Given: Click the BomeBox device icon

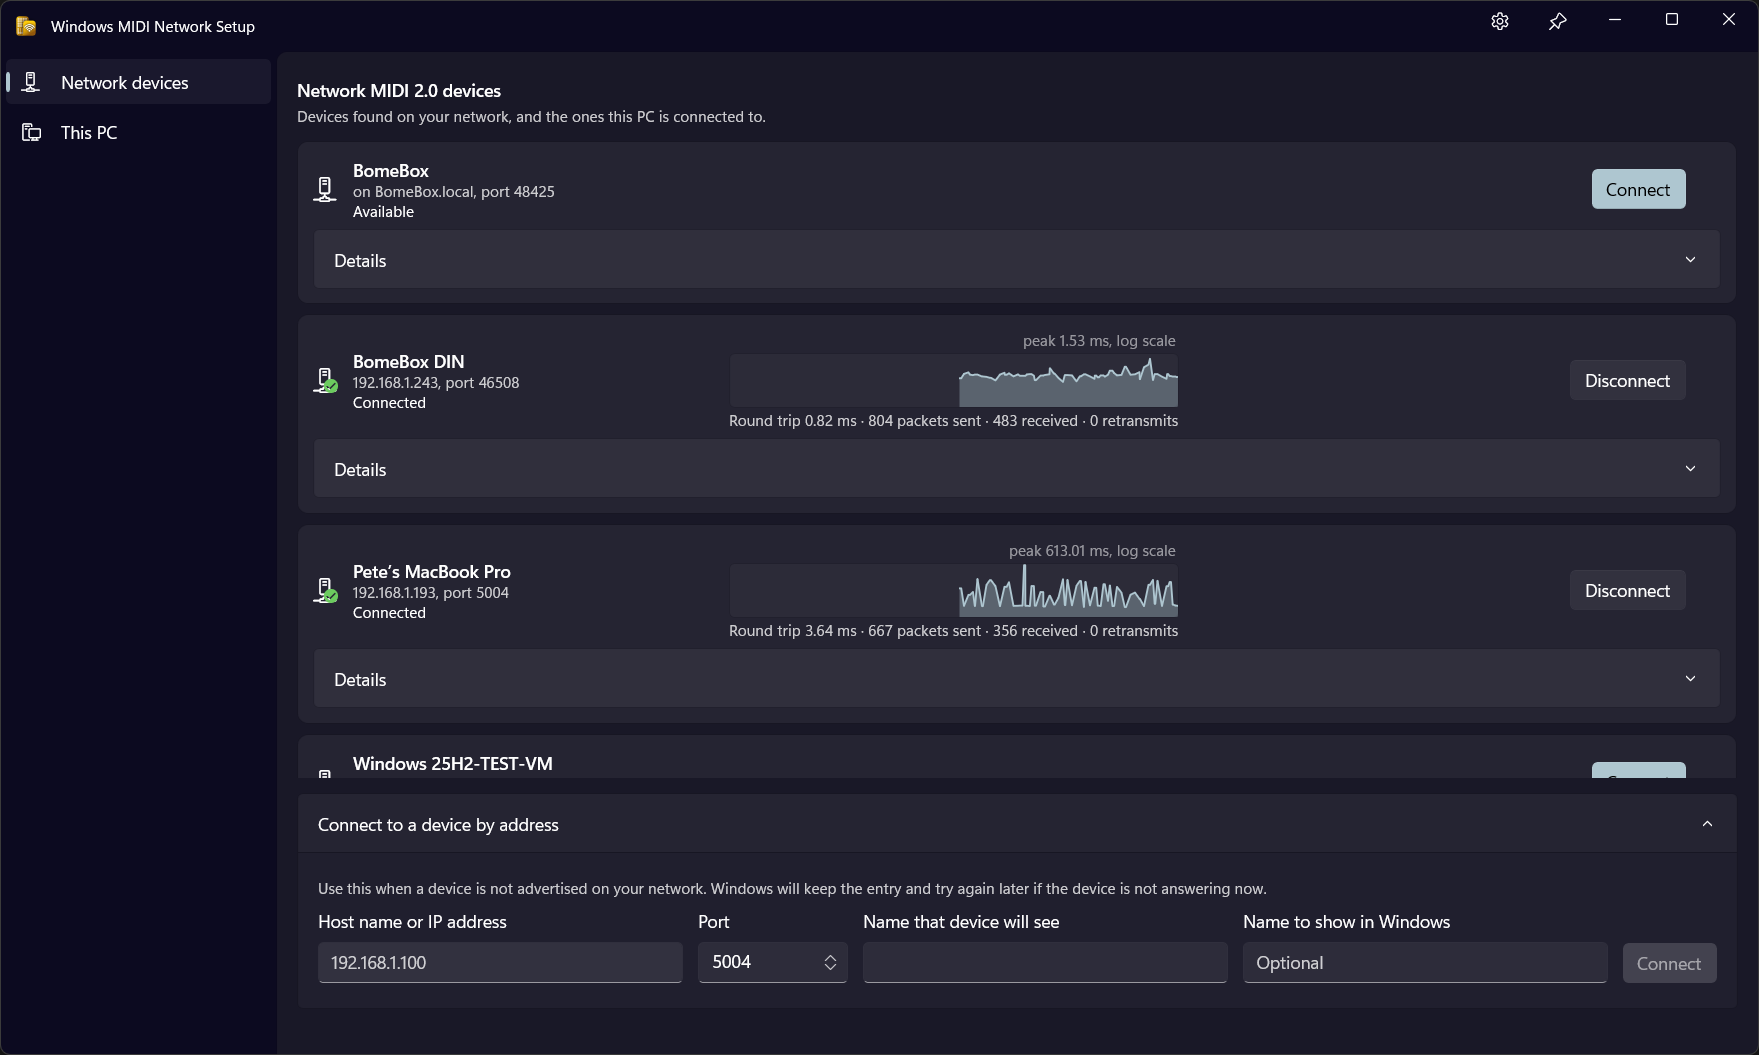Looking at the screenshot, I should click(325, 190).
